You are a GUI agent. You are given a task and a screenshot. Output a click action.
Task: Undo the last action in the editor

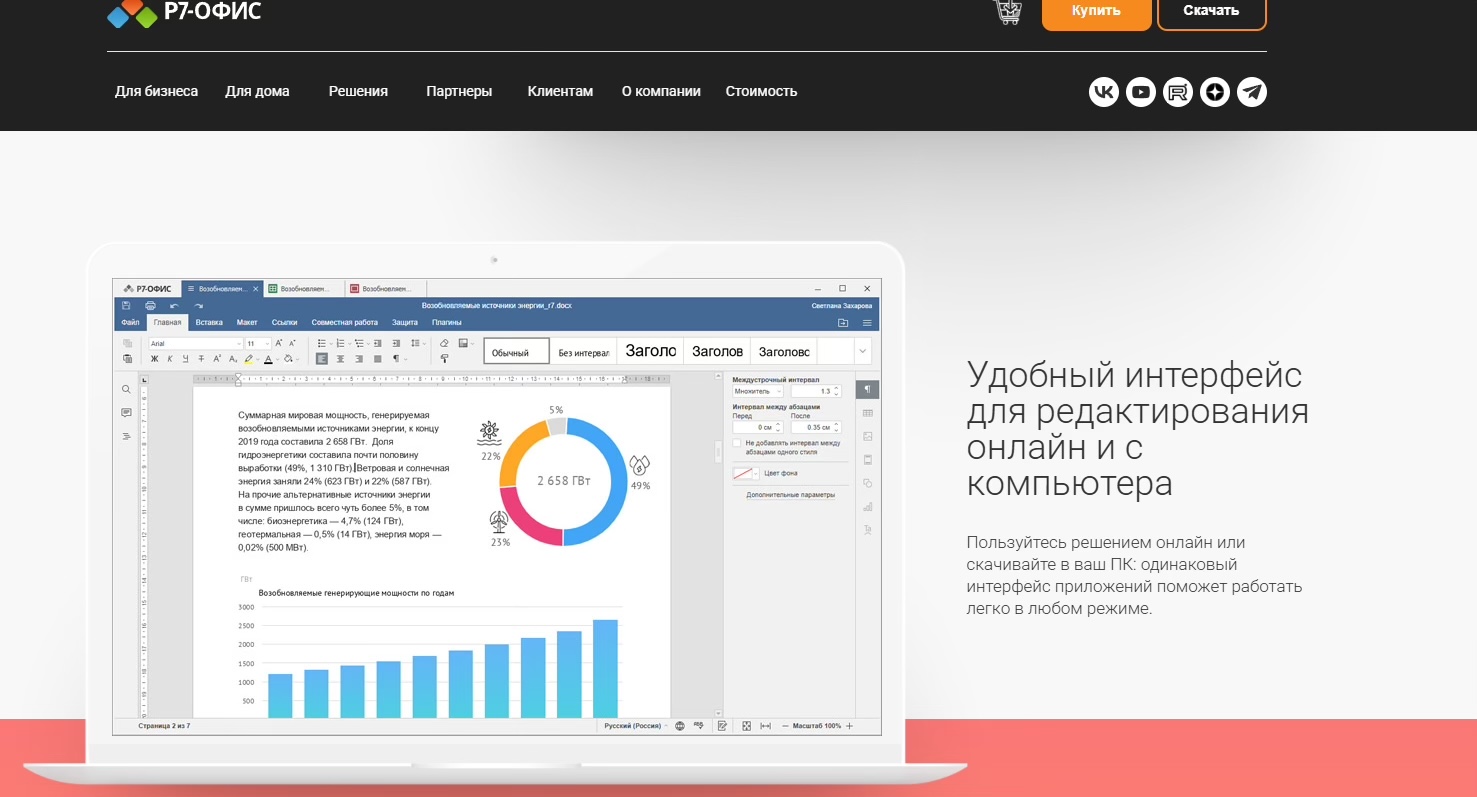tap(174, 305)
